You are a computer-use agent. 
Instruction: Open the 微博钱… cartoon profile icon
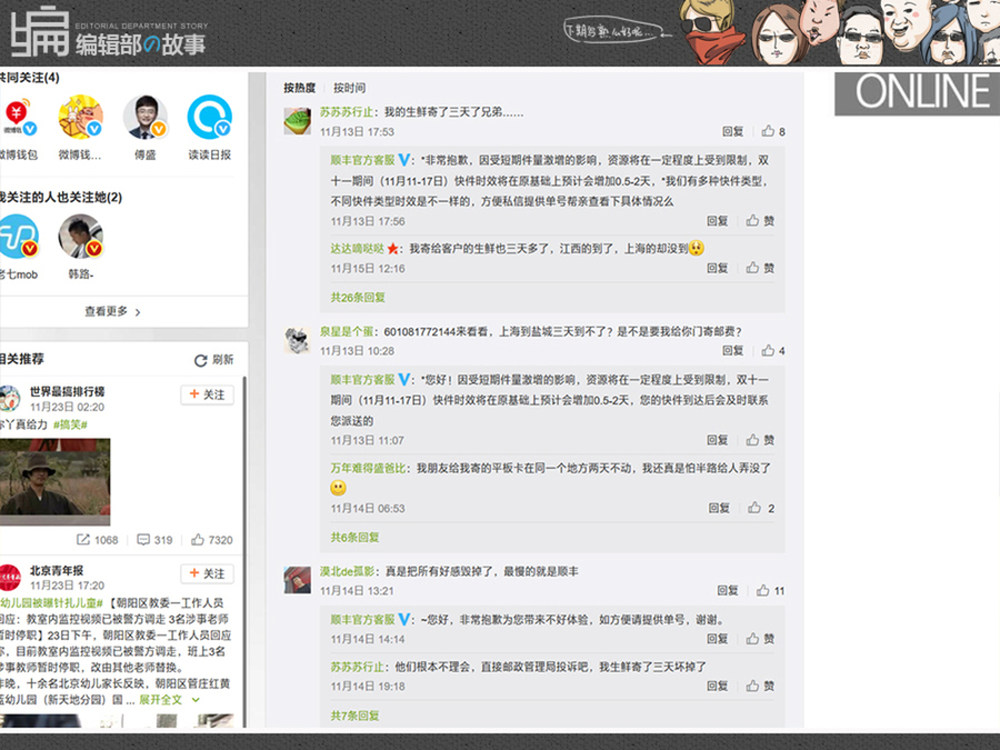(80, 117)
